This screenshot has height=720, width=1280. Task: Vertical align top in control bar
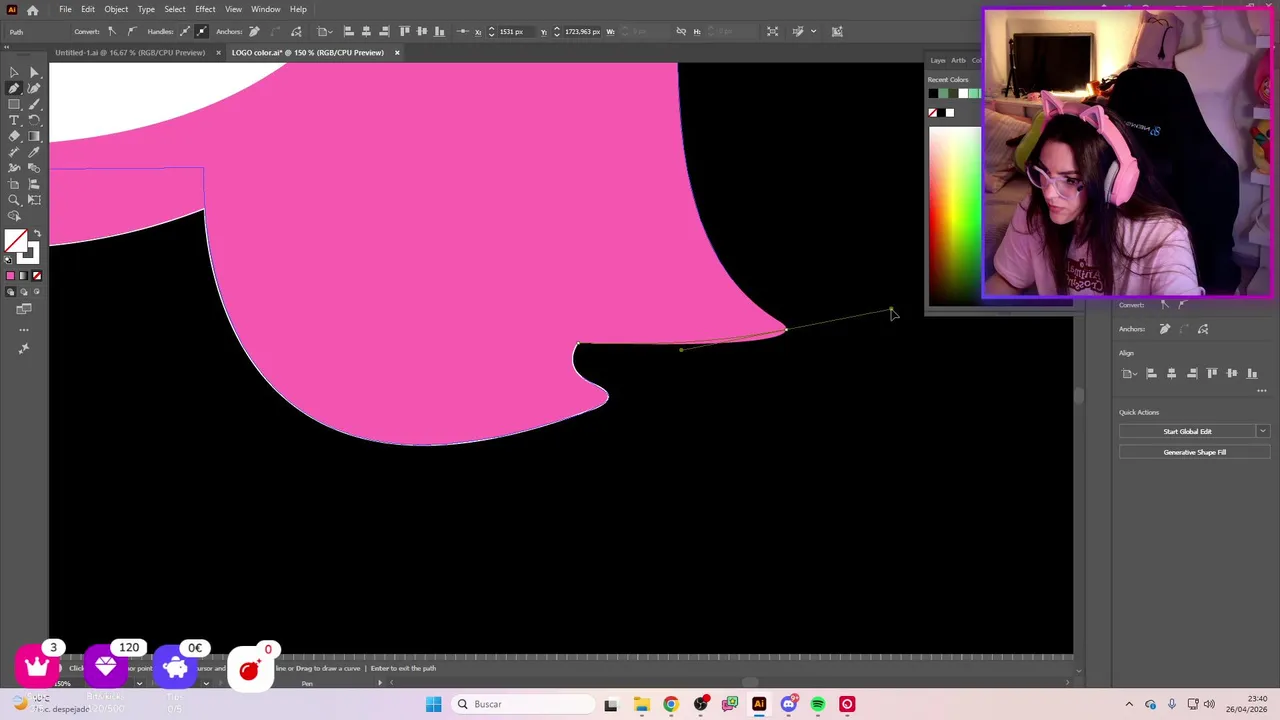[x=404, y=31]
